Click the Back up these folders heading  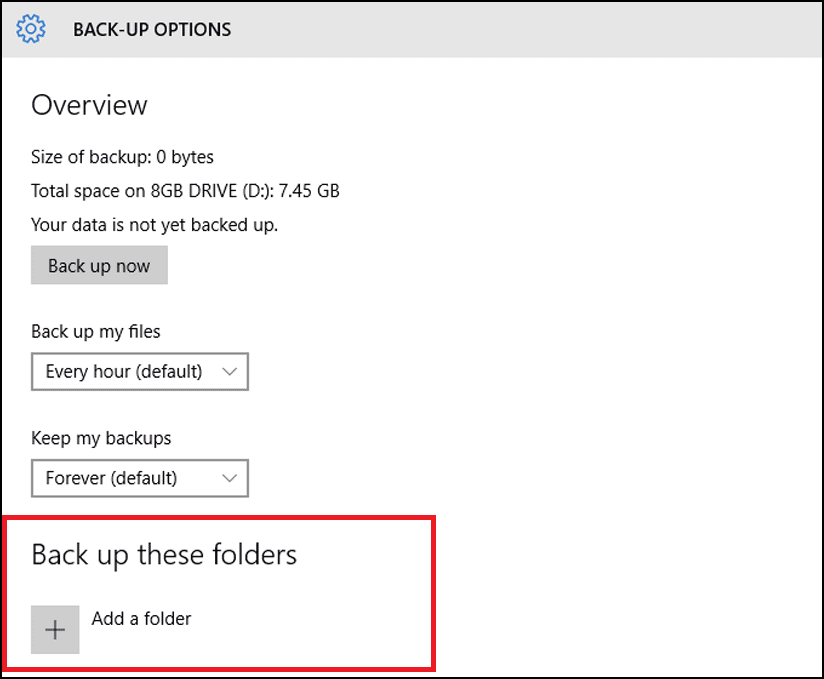(x=163, y=554)
